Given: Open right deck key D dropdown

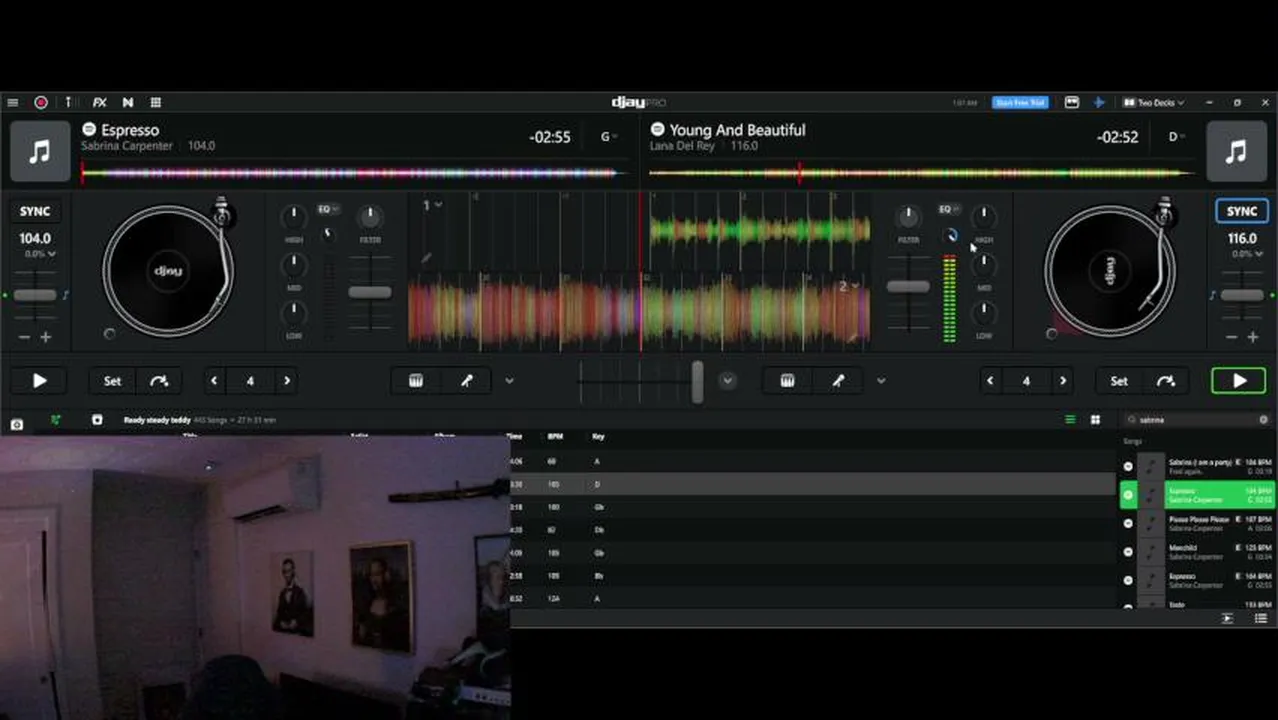Looking at the screenshot, I should coord(1178,137).
